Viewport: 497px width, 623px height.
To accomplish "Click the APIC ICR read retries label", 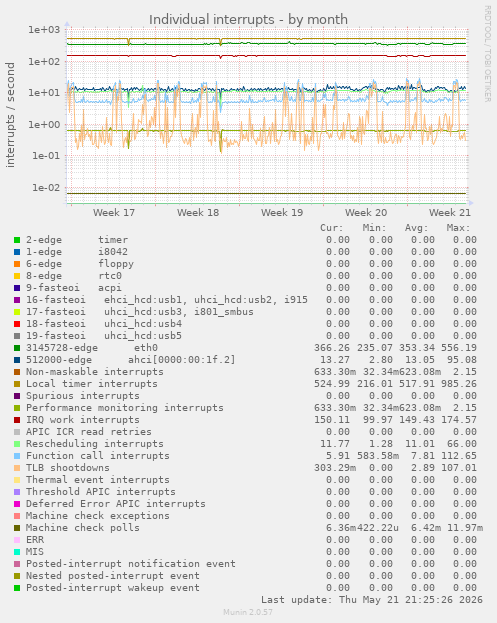I will tap(89, 432).
